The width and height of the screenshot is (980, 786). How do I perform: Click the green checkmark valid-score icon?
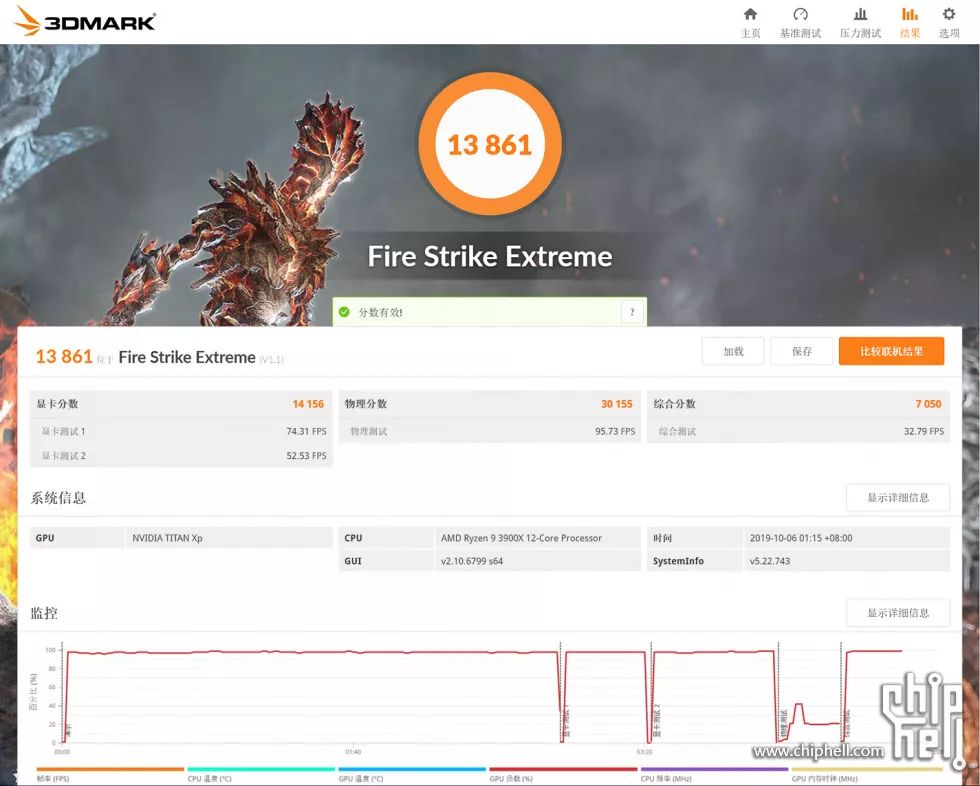coord(344,312)
